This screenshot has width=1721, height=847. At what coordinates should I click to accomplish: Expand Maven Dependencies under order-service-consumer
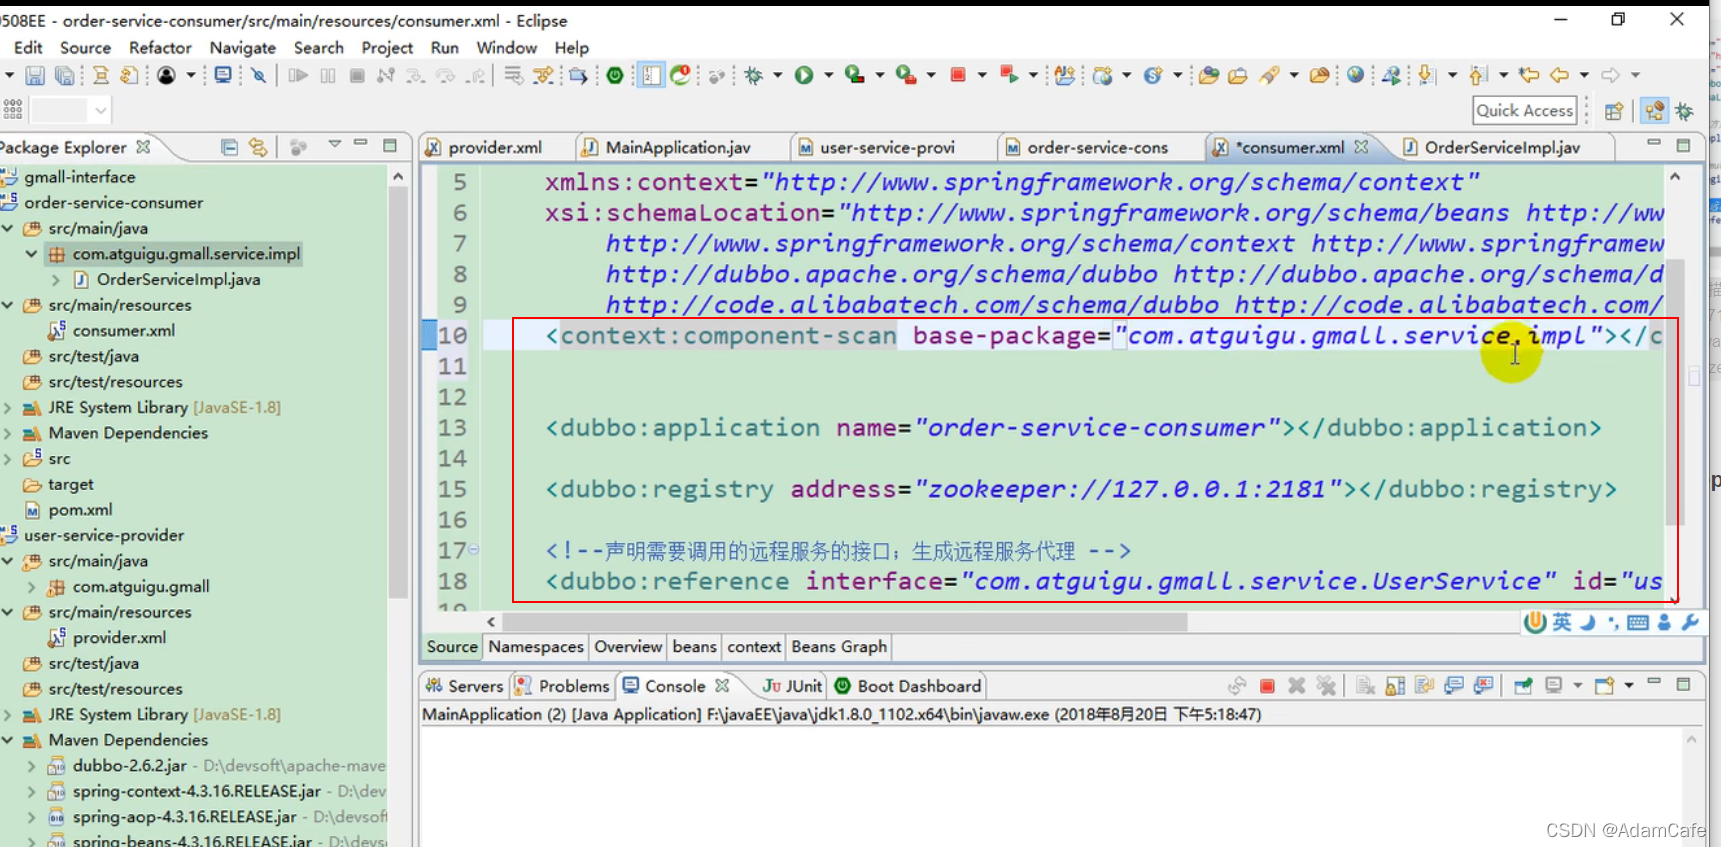8,433
